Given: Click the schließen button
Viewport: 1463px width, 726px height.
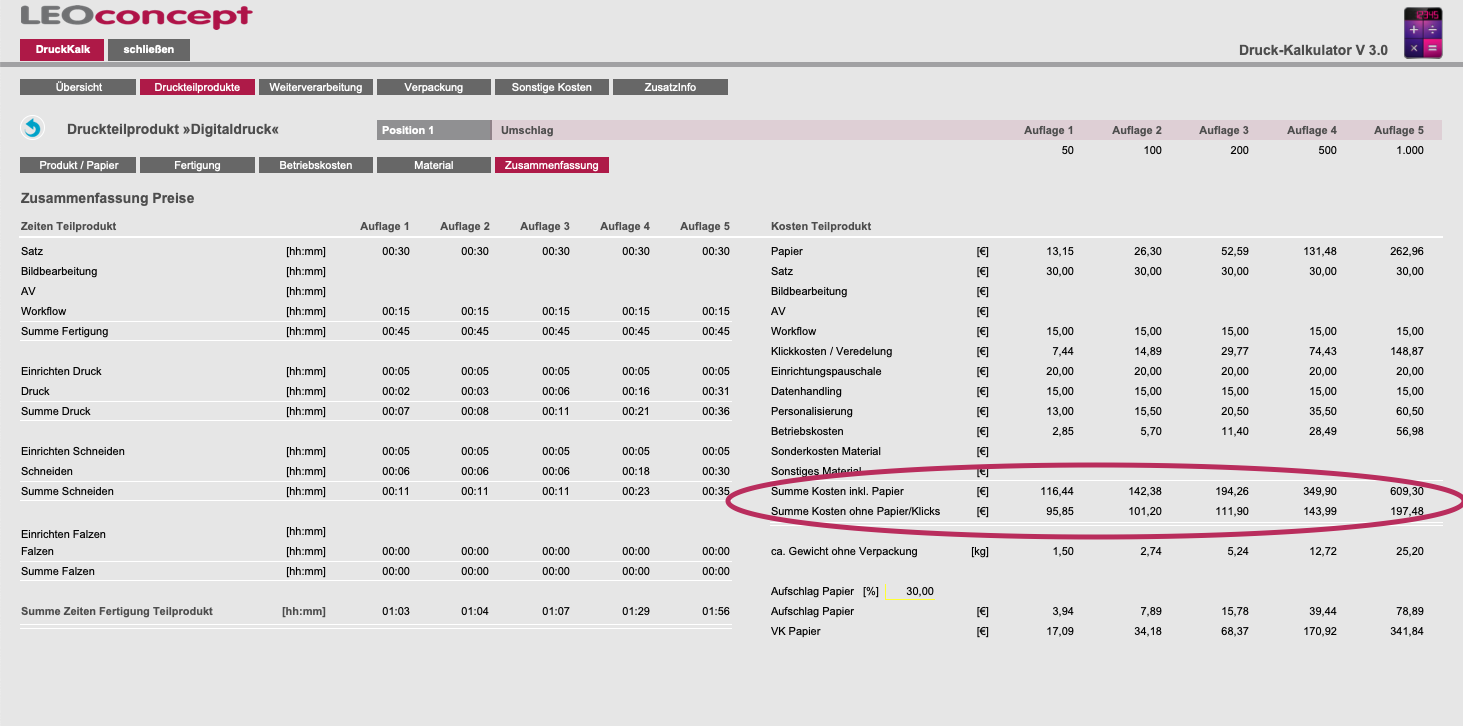Looking at the screenshot, I should pyautogui.click(x=149, y=50).
